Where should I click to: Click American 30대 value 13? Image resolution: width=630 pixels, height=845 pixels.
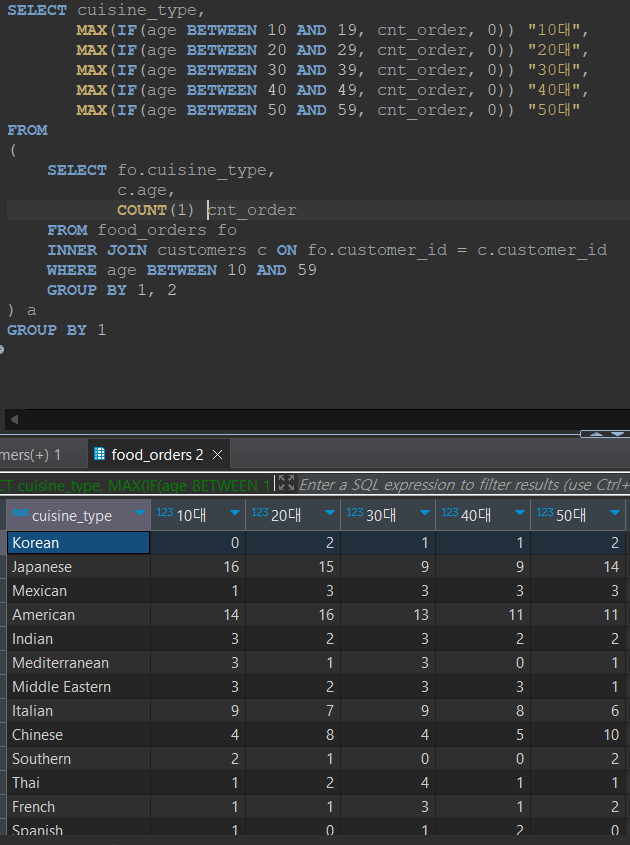[x=387, y=615]
